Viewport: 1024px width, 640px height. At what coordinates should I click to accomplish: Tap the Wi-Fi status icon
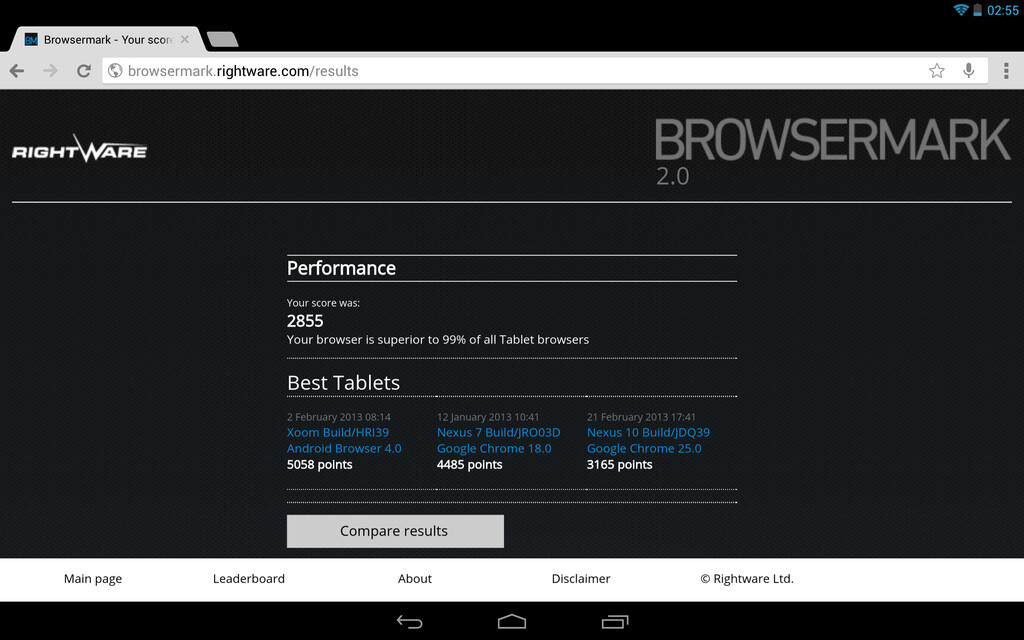pos(961,10)
